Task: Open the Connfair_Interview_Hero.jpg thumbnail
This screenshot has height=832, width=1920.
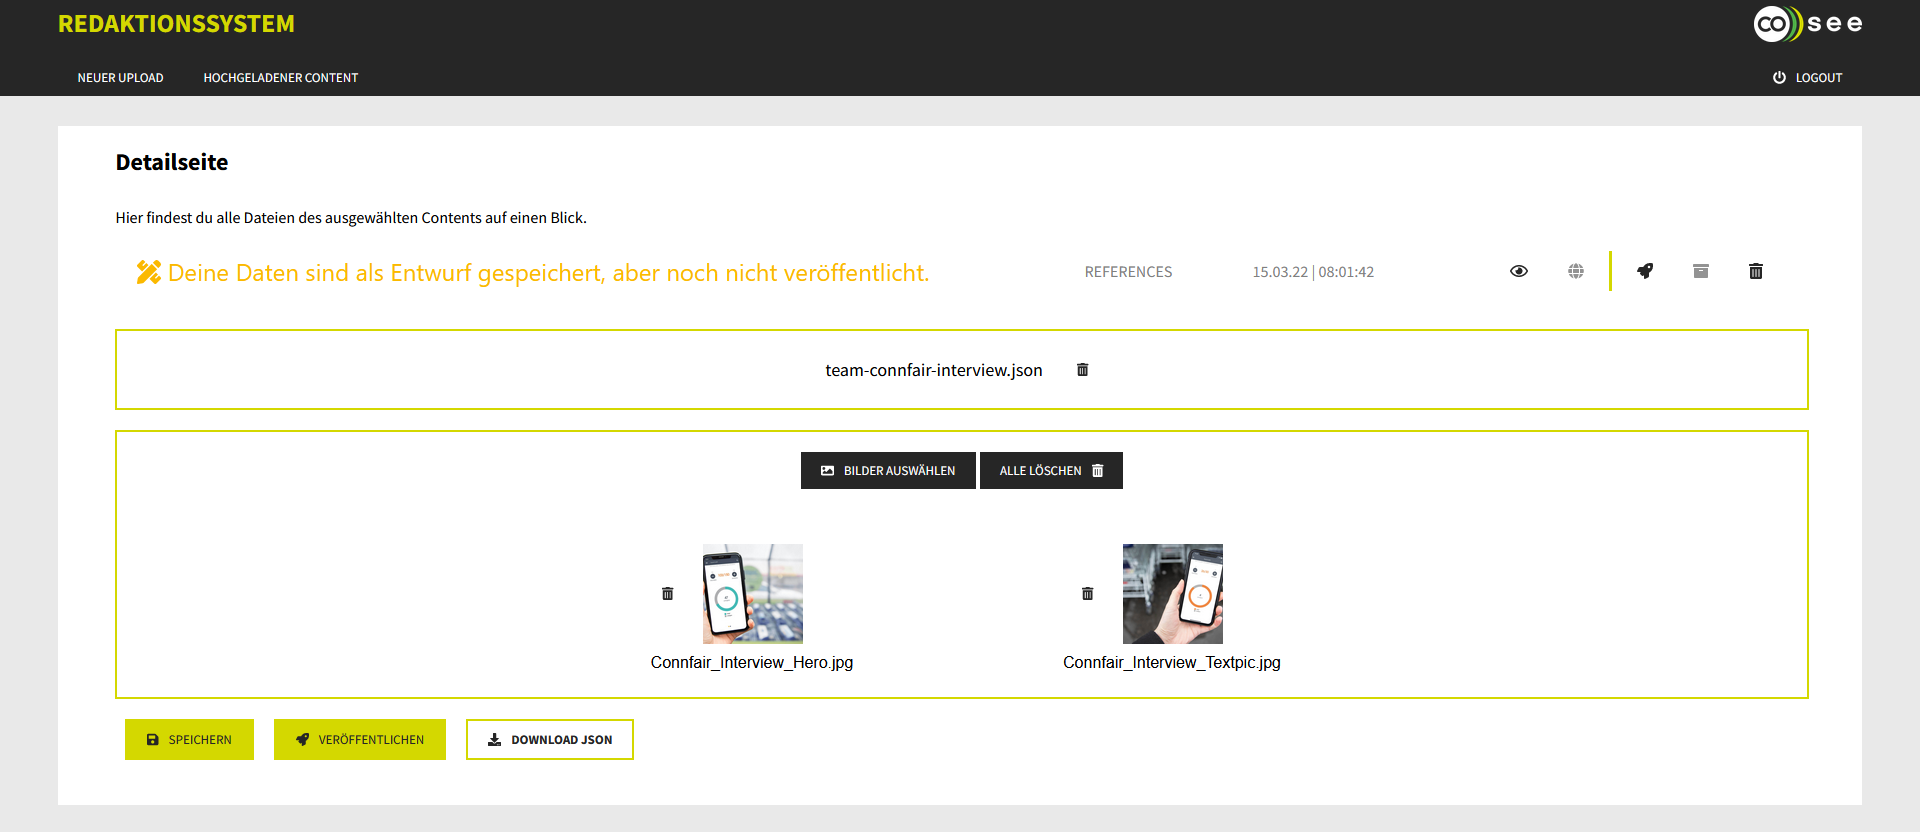Action: click(x=752, y=594)
